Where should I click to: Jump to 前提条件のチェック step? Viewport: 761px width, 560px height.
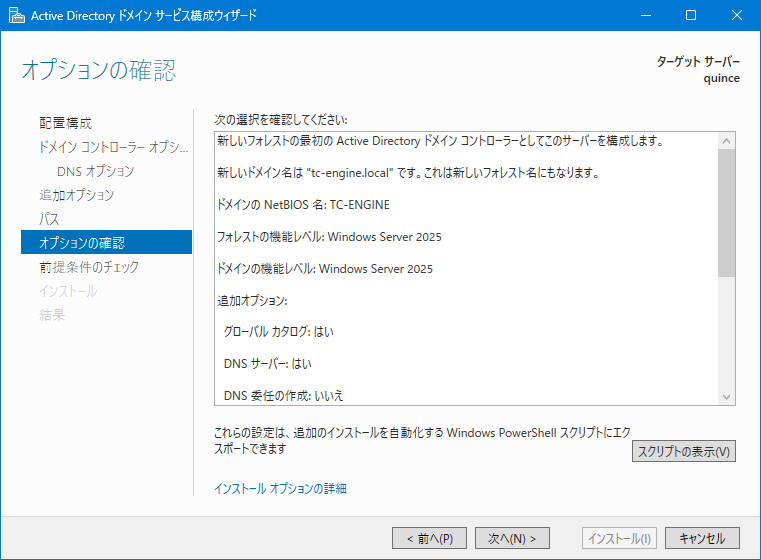(x=89, y=267)
